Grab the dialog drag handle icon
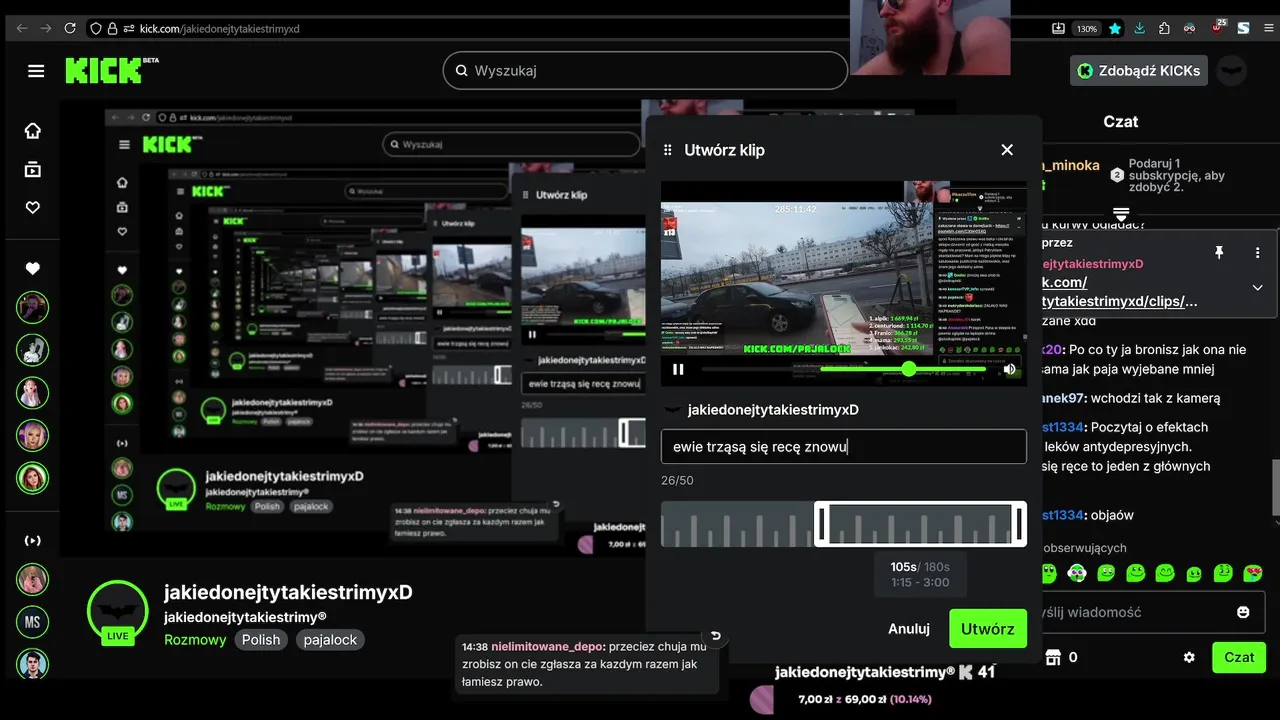The image size is (1280, 720). click(x=668, y=150)
